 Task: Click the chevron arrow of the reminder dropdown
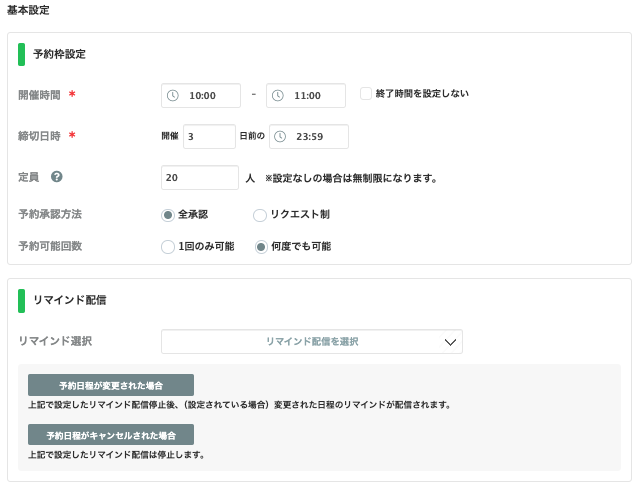coord(449,342)
